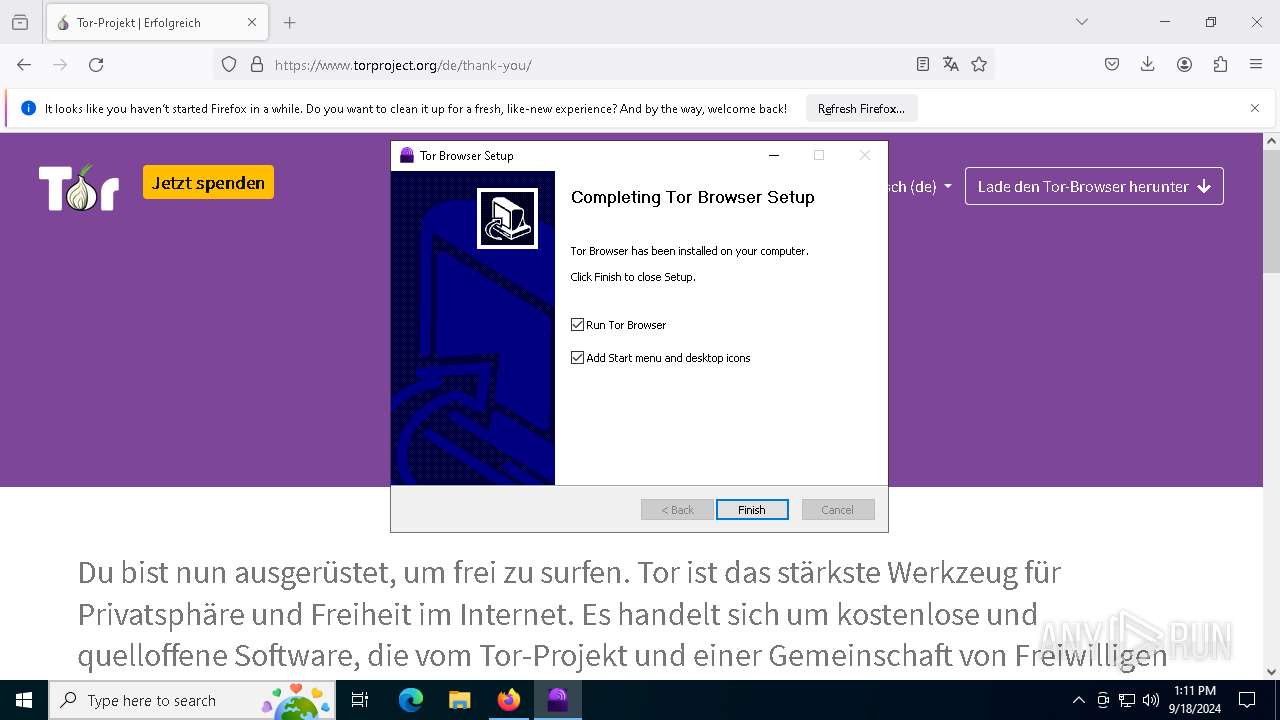This screenshot has height=720, width=1280.
Task: Open Windows notification center icon
Action: [1247, 700]
